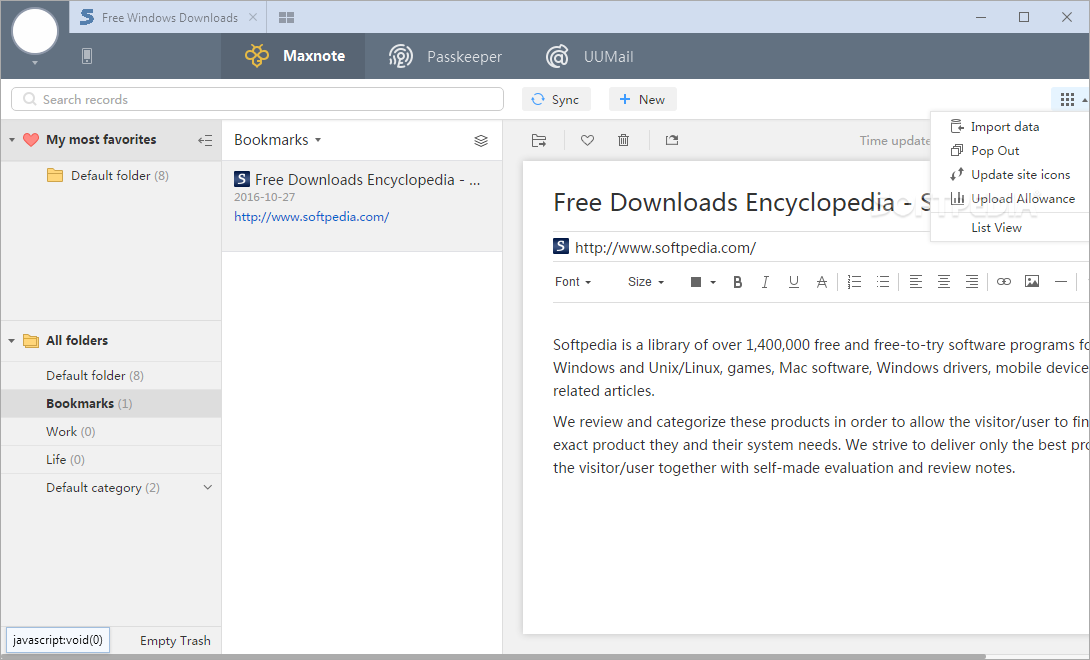Focus the Search records field
Image resolution: width=1090 pixels, height=660 pixels.
point(257,99)
